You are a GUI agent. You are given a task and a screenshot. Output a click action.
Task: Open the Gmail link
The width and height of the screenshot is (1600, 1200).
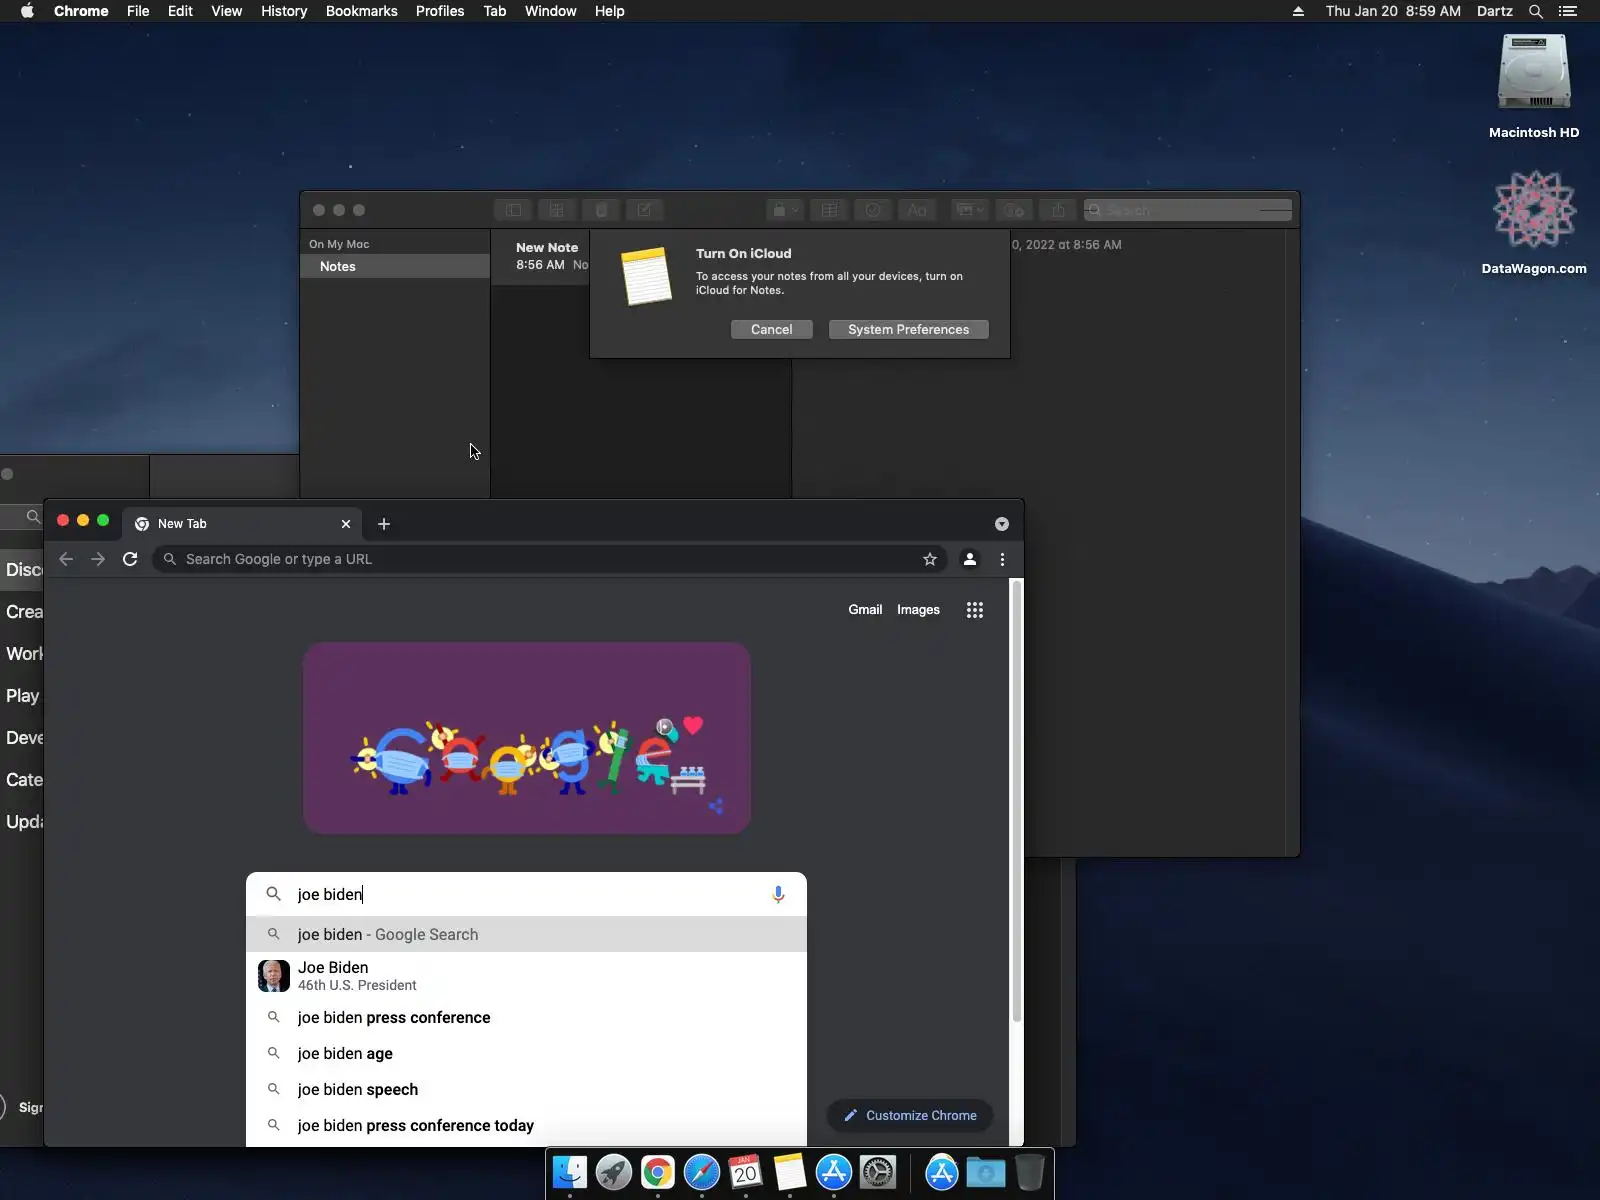click(865, 609)
